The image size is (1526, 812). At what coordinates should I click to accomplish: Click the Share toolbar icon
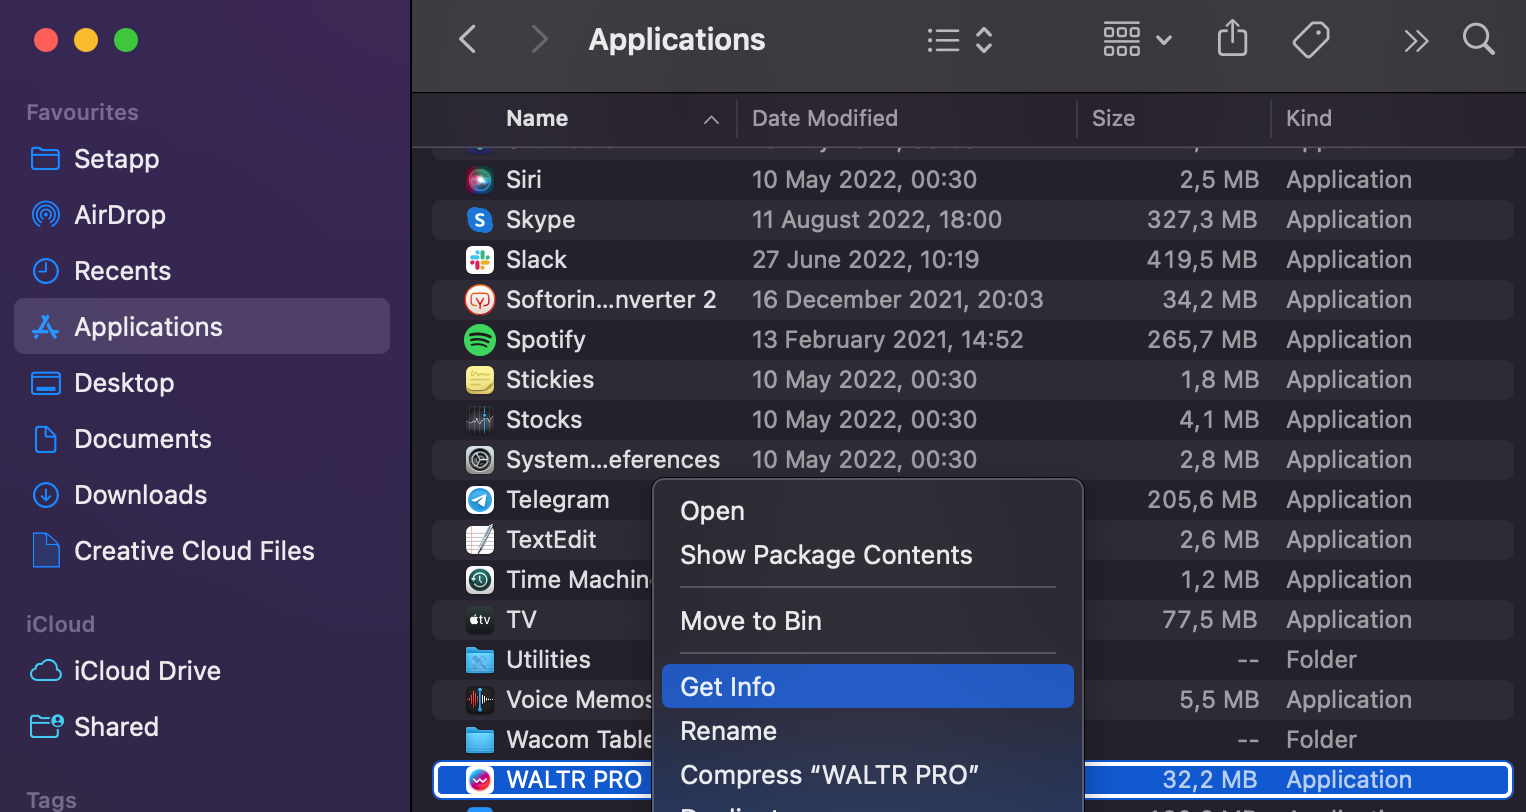tap(1232, 40)
